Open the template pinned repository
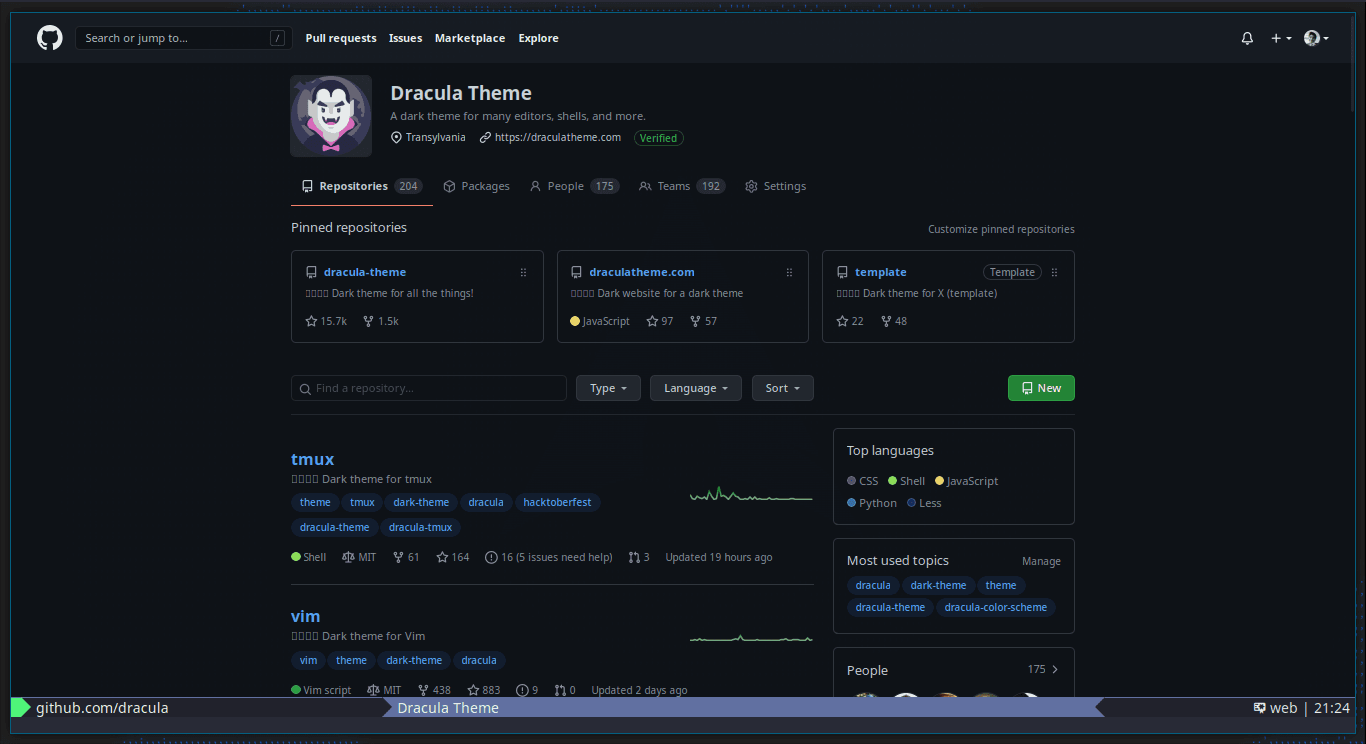The image size is (1366, 744). [881, 272]
